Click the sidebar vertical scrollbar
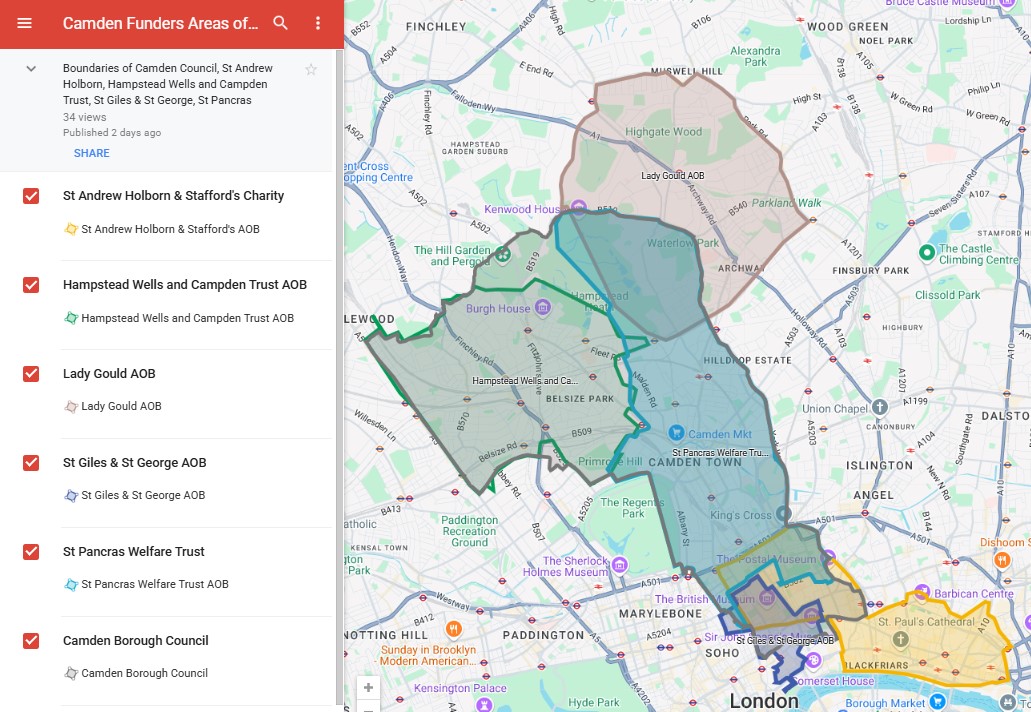This screenshot has width=1031, height=712. coord(339,378)
